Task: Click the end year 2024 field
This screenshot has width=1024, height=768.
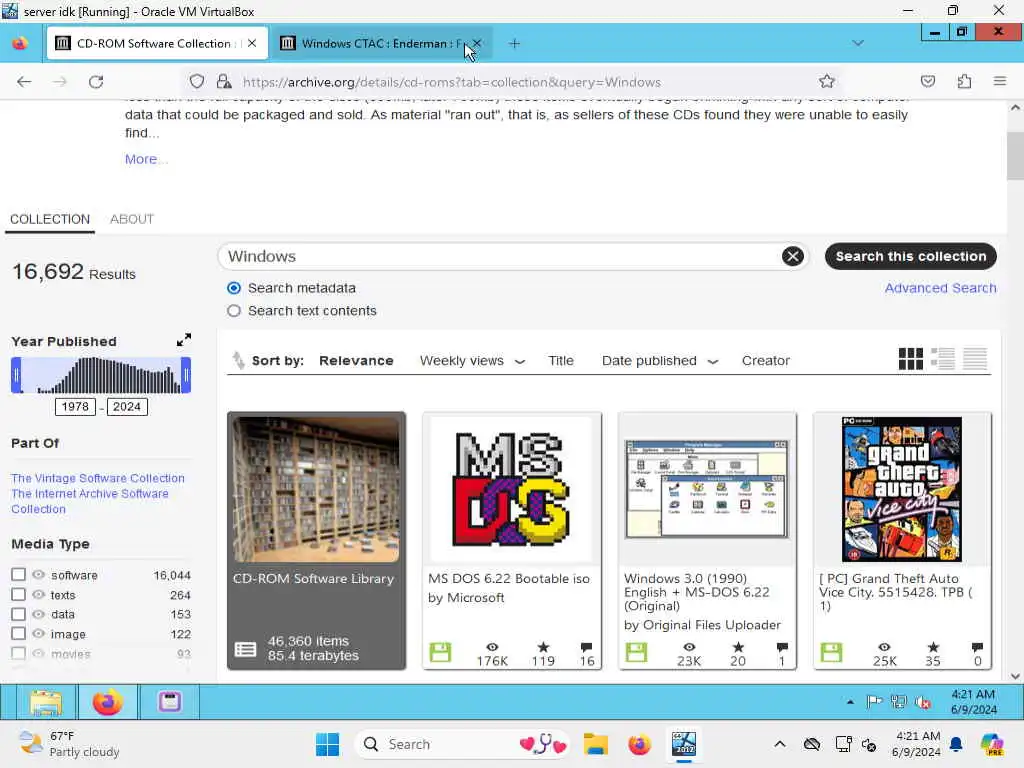Action: 127,407
